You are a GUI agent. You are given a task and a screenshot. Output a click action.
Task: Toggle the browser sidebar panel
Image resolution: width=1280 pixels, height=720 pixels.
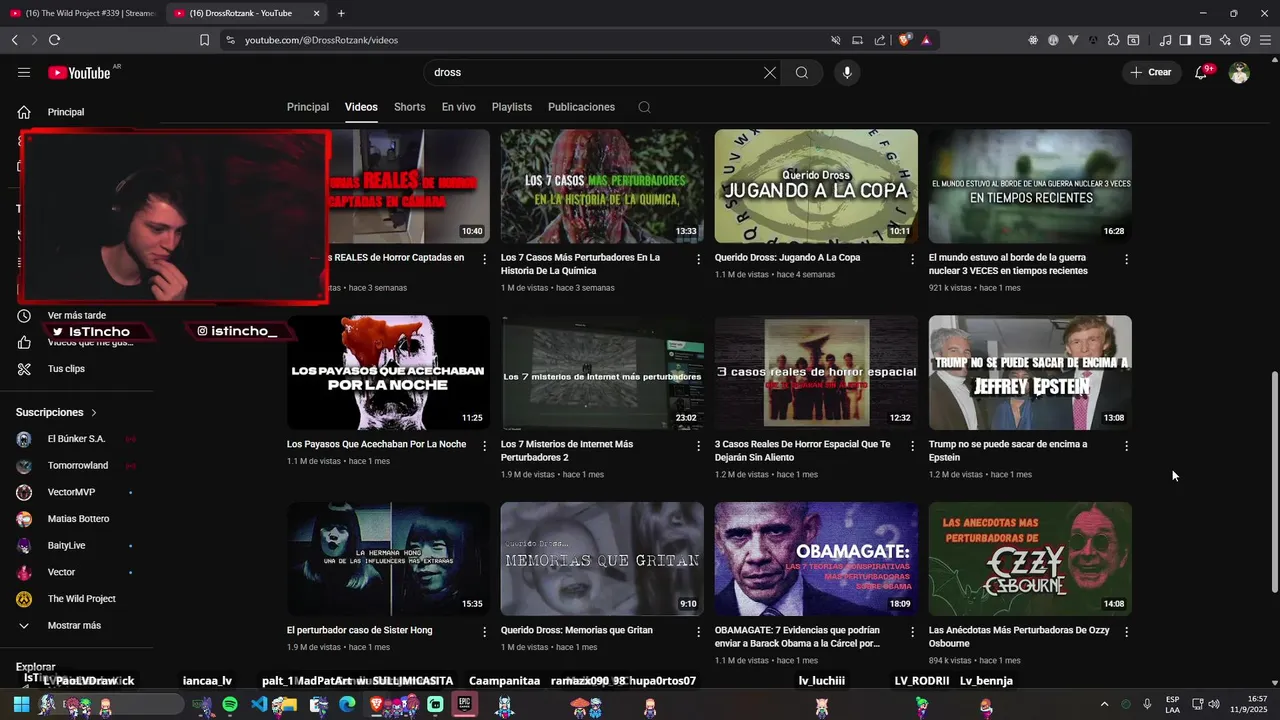tap(1185, 40)
